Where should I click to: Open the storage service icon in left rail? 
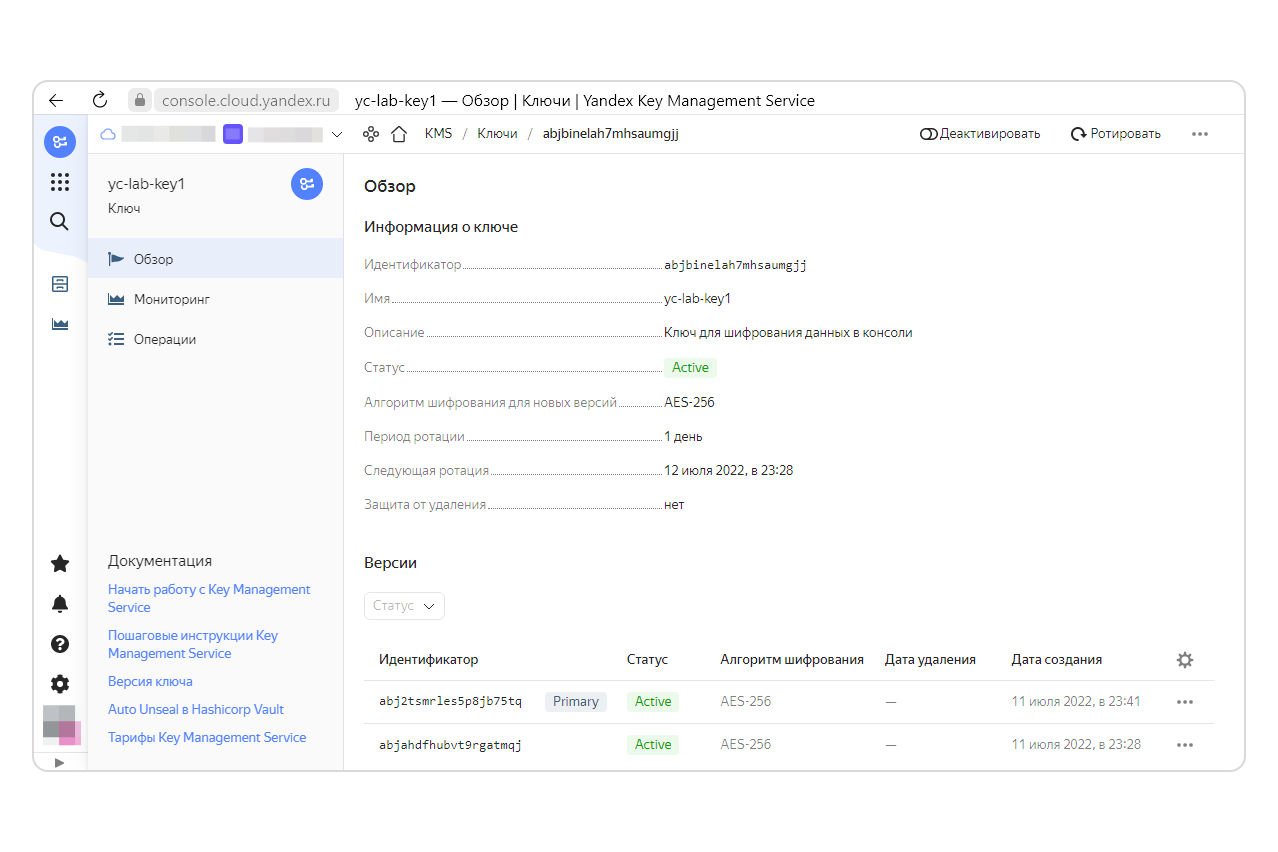pyautogui.click(x=60, y=284)
